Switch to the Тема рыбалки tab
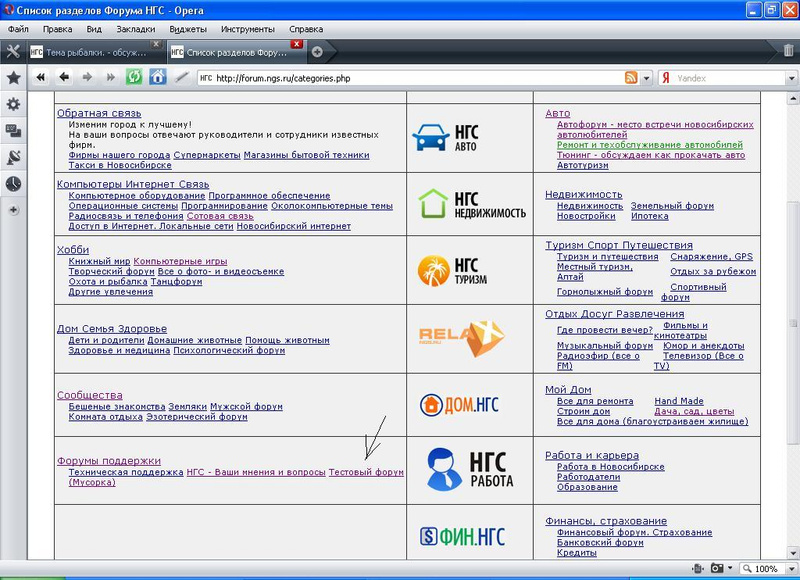800x580 pixels. (88, 52)
